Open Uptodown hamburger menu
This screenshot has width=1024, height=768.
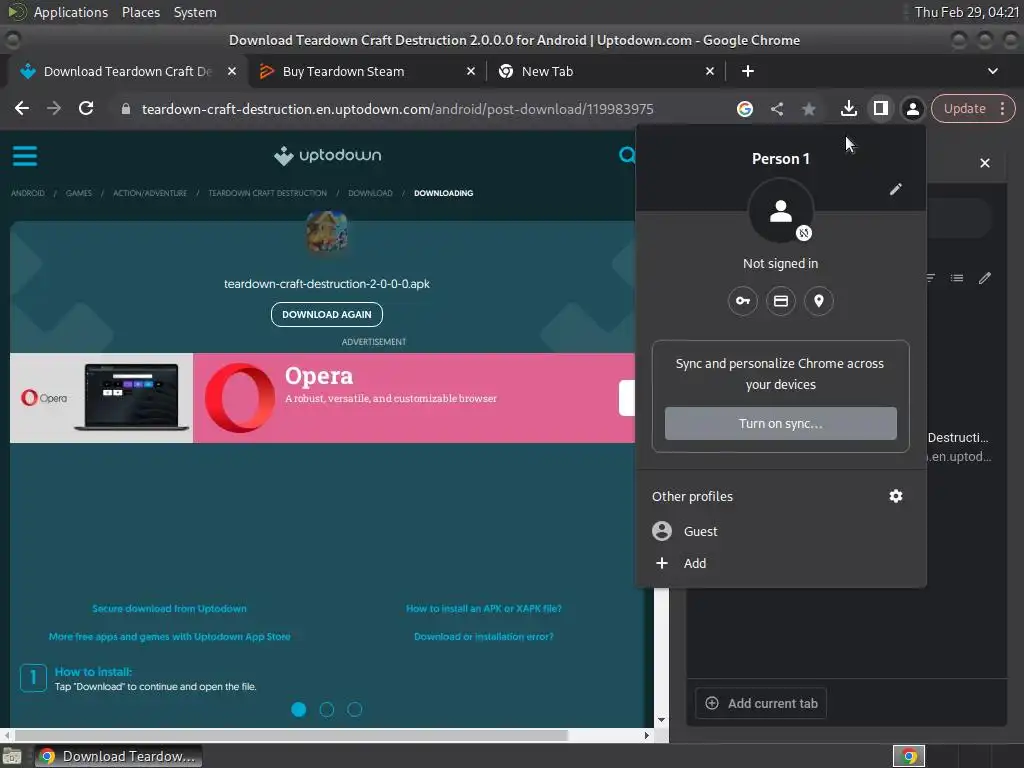(25, 156)
